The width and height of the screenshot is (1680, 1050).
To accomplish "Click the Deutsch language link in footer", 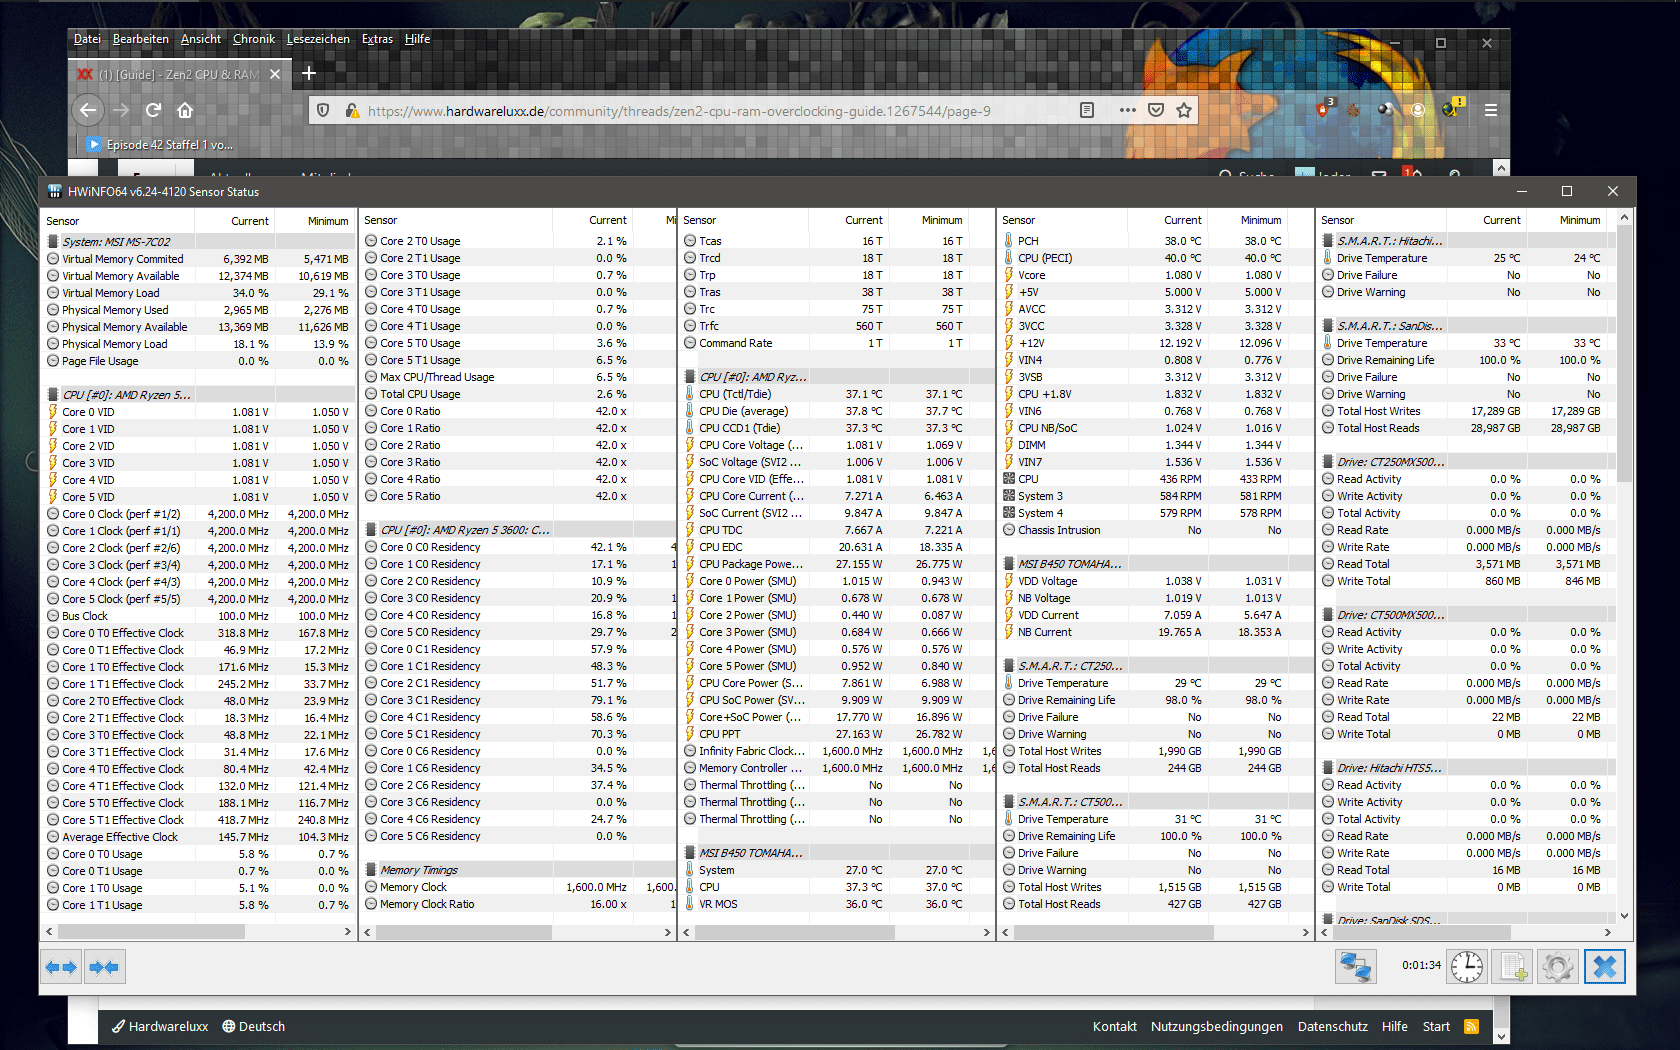I will pos(253,1026).
